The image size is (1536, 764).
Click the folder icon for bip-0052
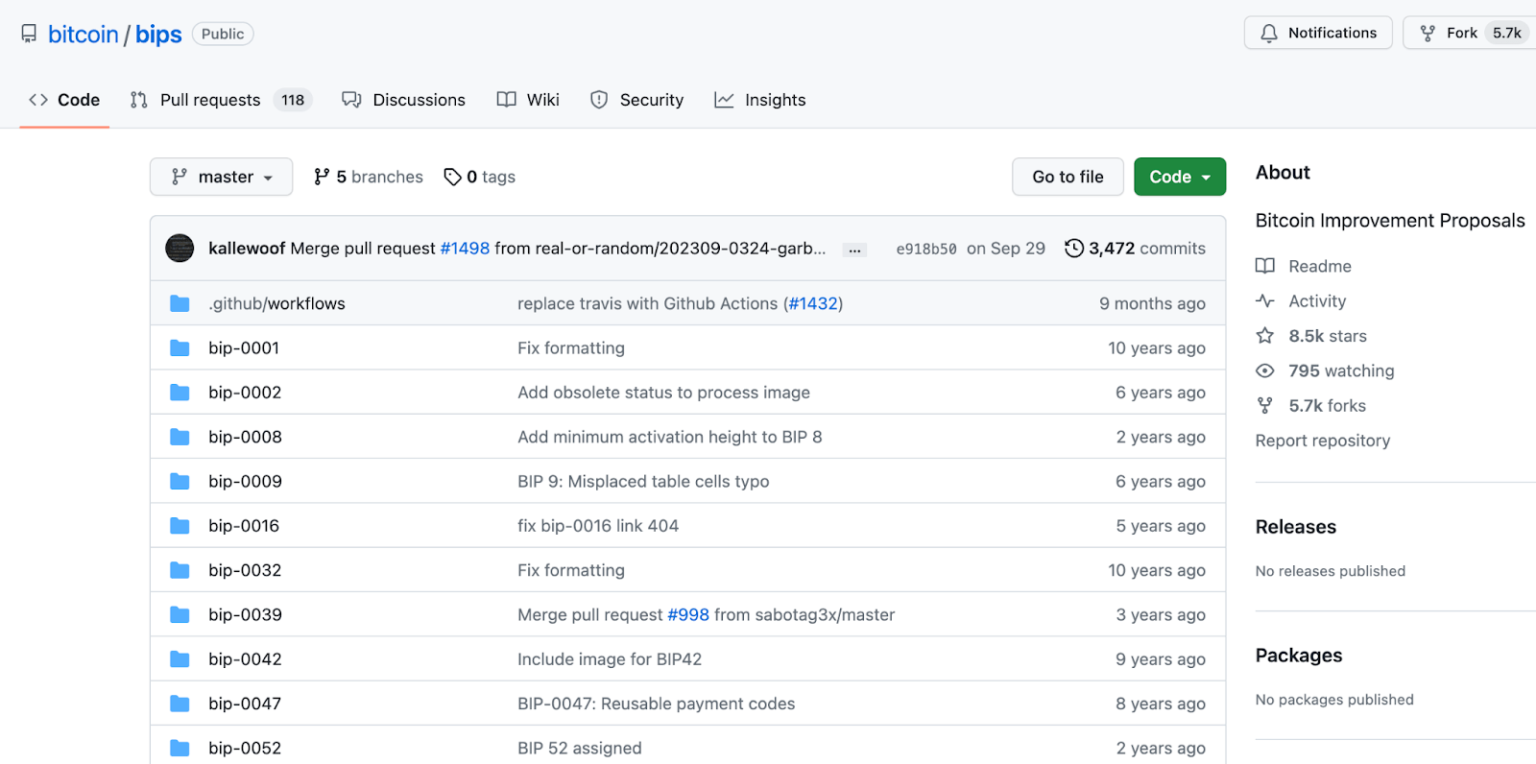coord(180,748)
